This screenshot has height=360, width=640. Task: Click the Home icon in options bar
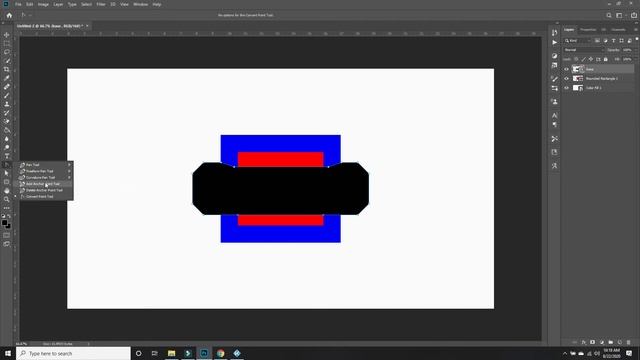(9, 15)
